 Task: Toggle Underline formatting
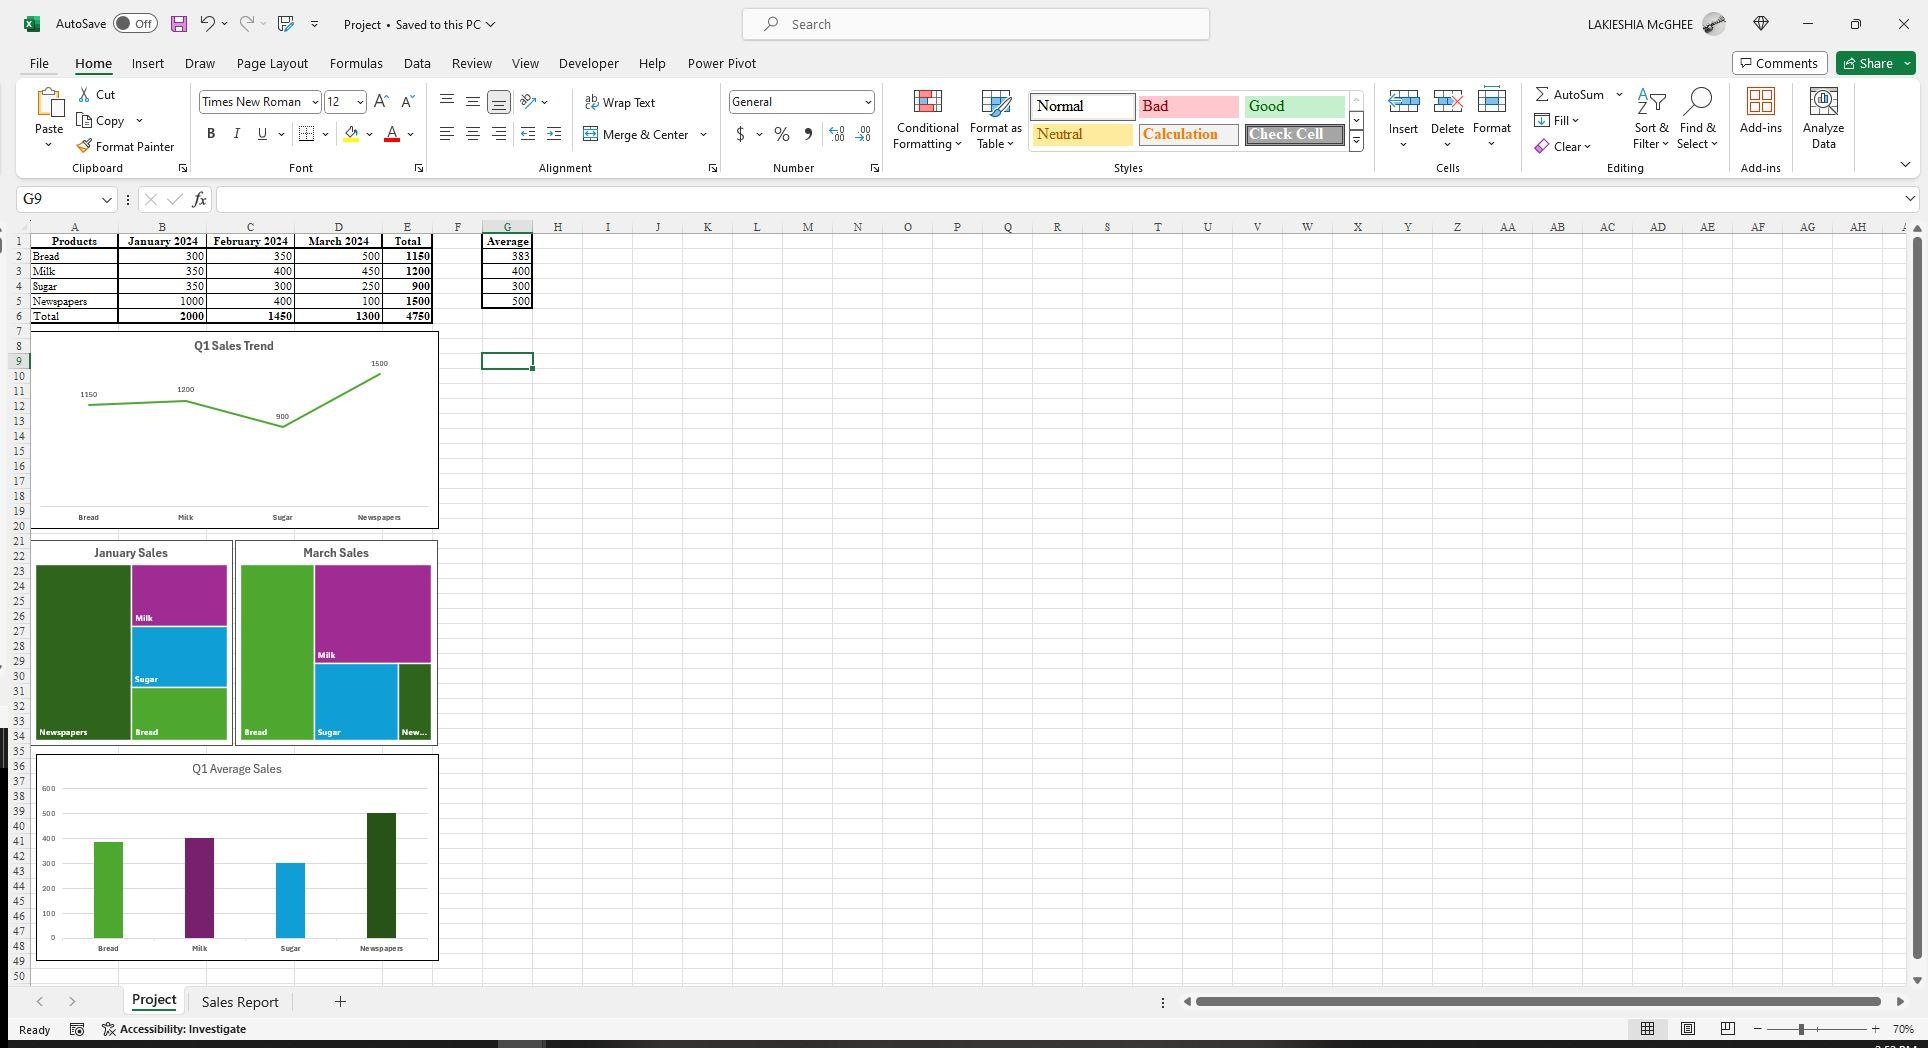click(262, 134)
